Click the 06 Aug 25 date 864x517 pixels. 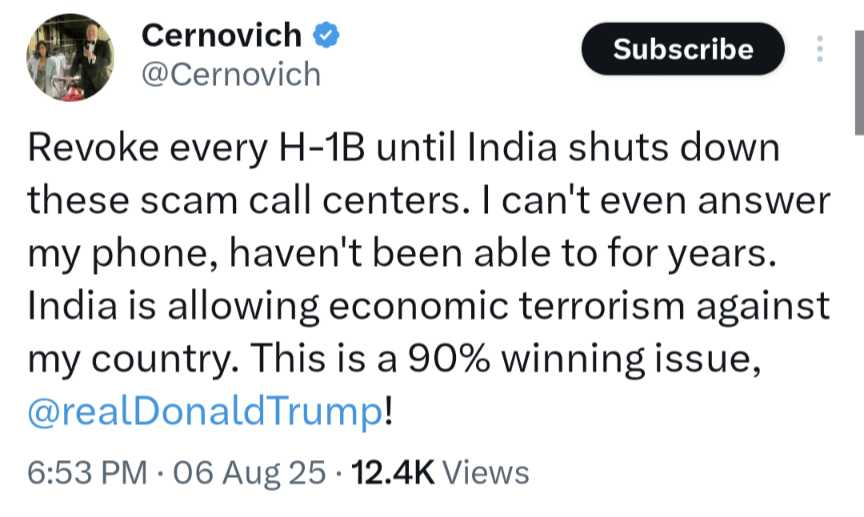[249, 472]
